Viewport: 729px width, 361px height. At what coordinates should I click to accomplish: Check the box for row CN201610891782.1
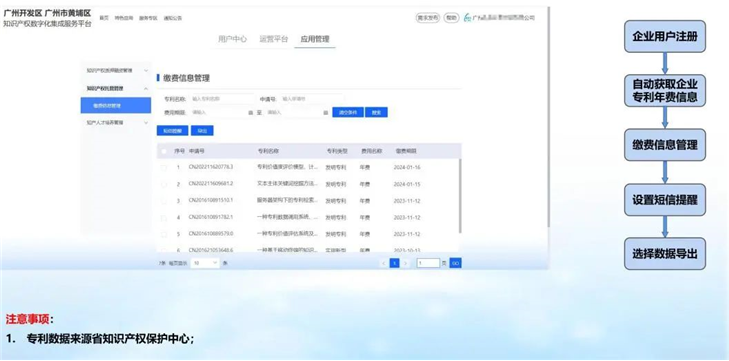point(163,217)
